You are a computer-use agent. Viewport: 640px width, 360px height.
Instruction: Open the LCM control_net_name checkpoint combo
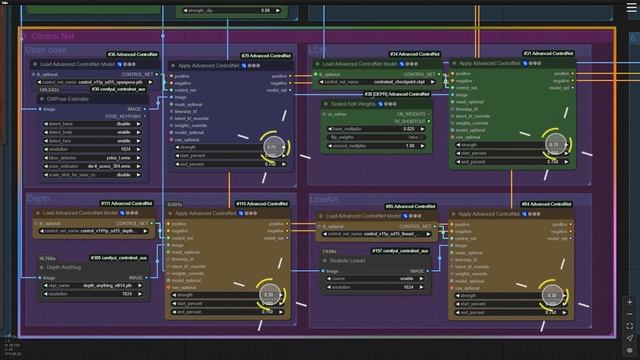pos(377,82)
